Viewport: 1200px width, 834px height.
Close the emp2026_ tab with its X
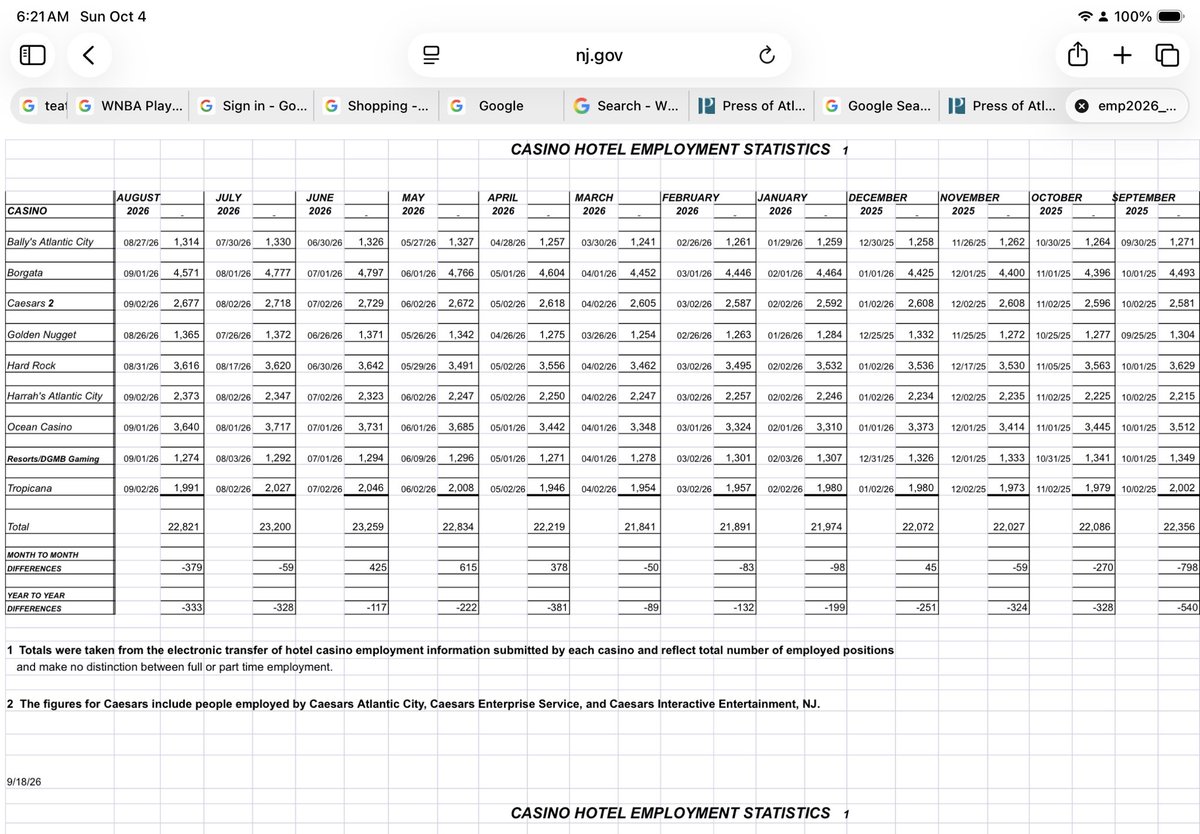click(x=1082, y=106)
